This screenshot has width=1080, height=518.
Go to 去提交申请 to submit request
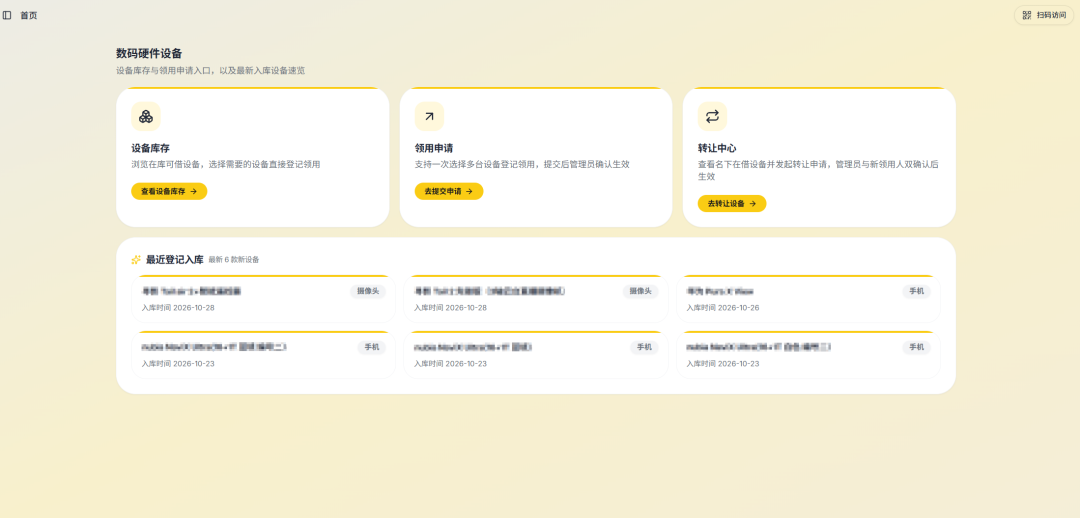point(448,191)
